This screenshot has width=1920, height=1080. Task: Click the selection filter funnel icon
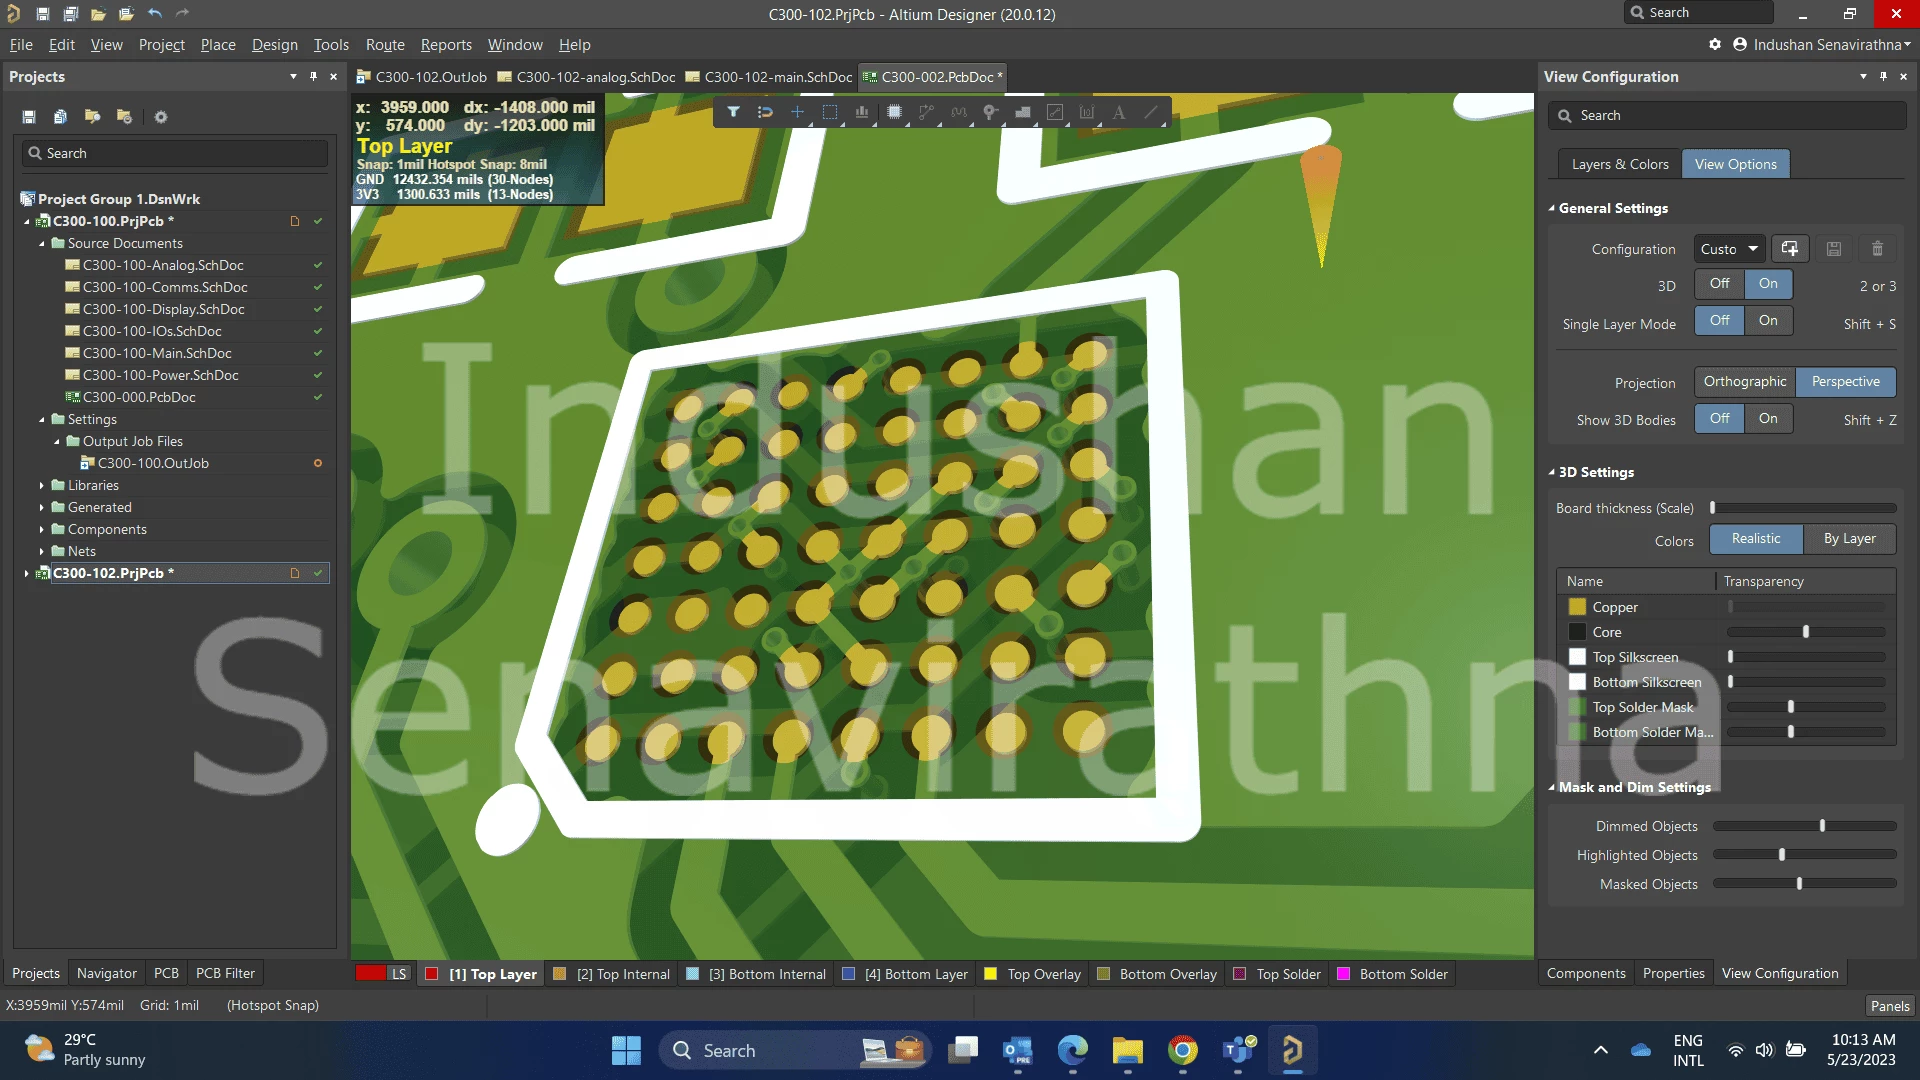(733, 112)
